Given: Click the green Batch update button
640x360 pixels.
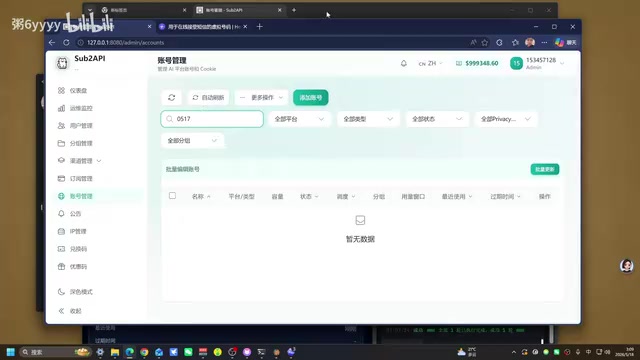Looking at the screenshot, I should point(544,169).
